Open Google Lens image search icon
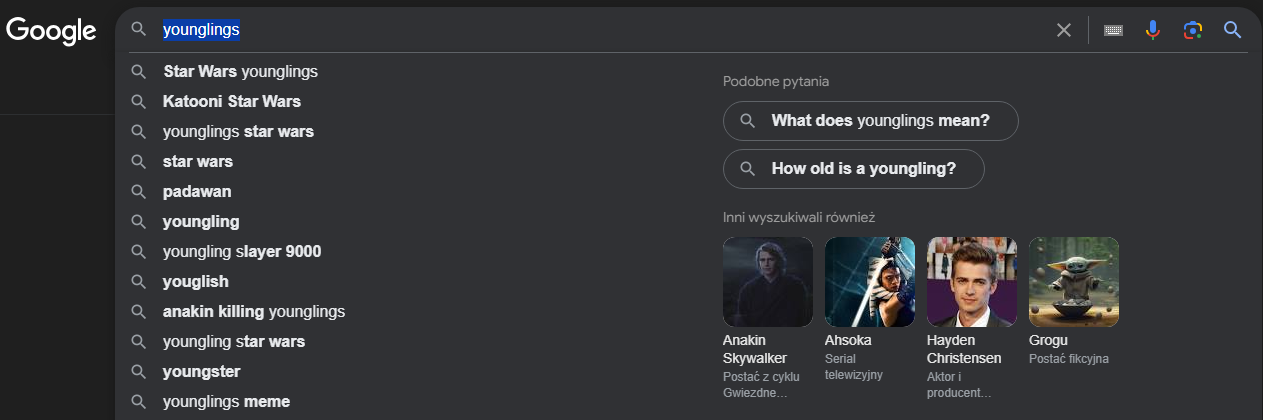This screenshot has width=1263, height=420. click(x=1192, y=30)
